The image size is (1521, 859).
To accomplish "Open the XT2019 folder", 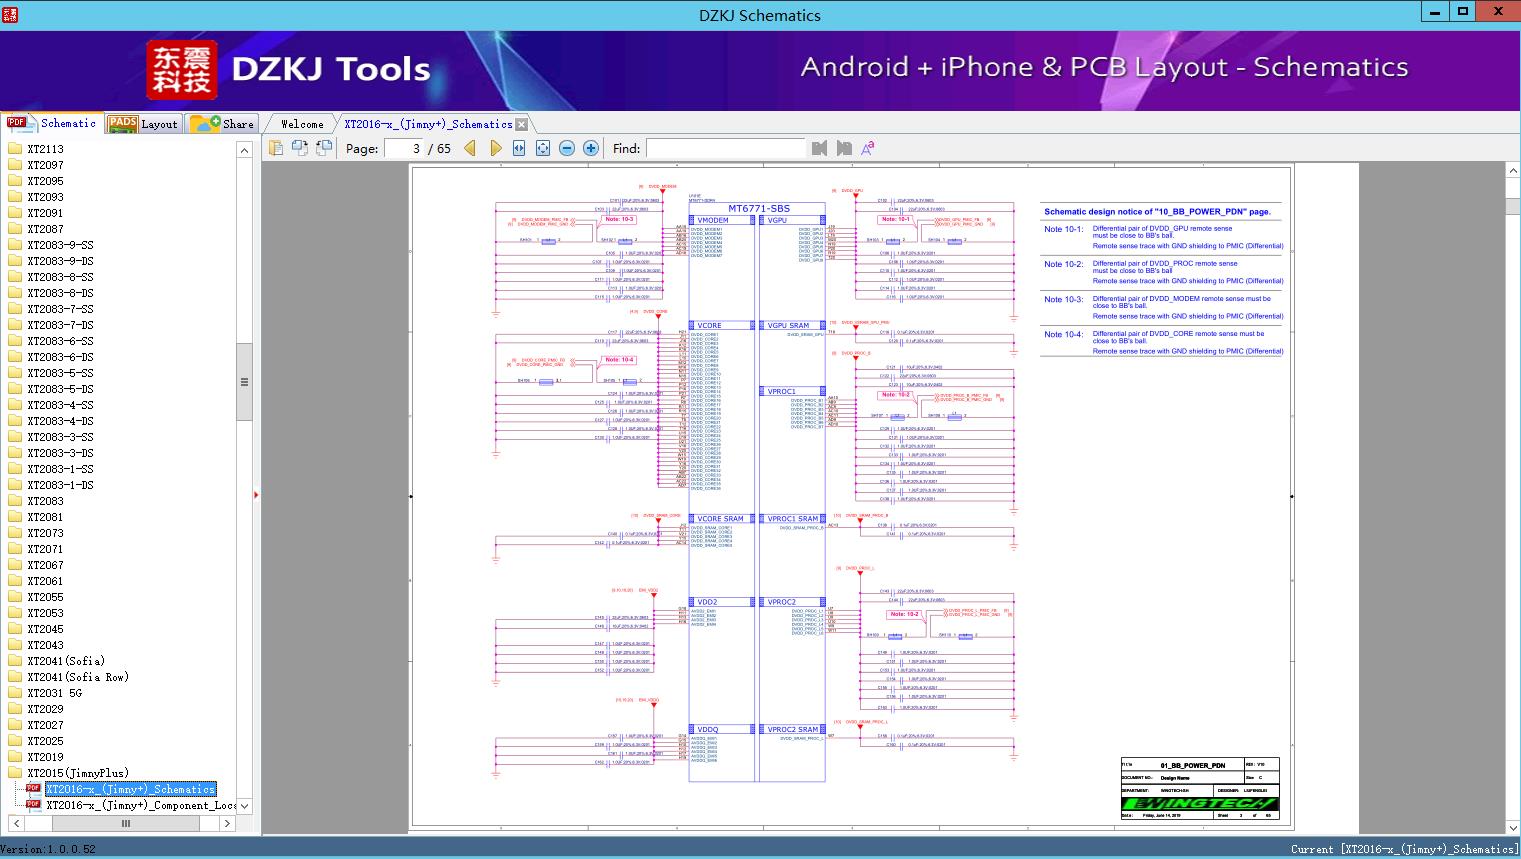I will pos(36,757).
